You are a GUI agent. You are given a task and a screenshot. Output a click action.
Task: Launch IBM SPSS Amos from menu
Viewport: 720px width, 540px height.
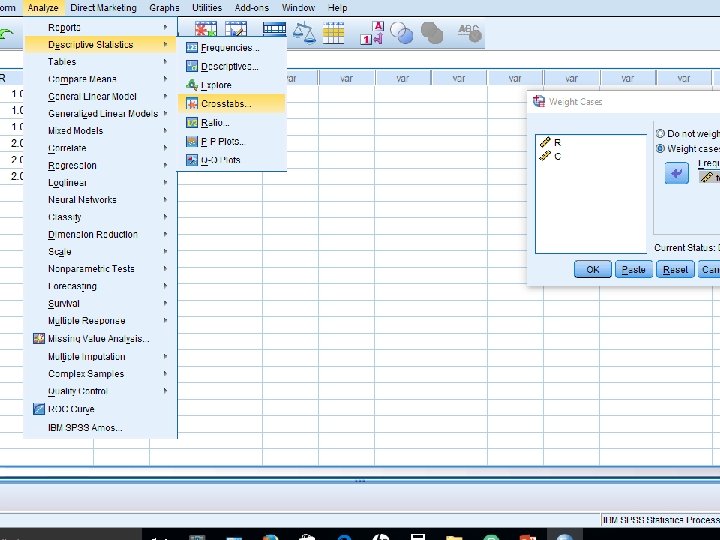pyautogui.click(x=100, y=428)
